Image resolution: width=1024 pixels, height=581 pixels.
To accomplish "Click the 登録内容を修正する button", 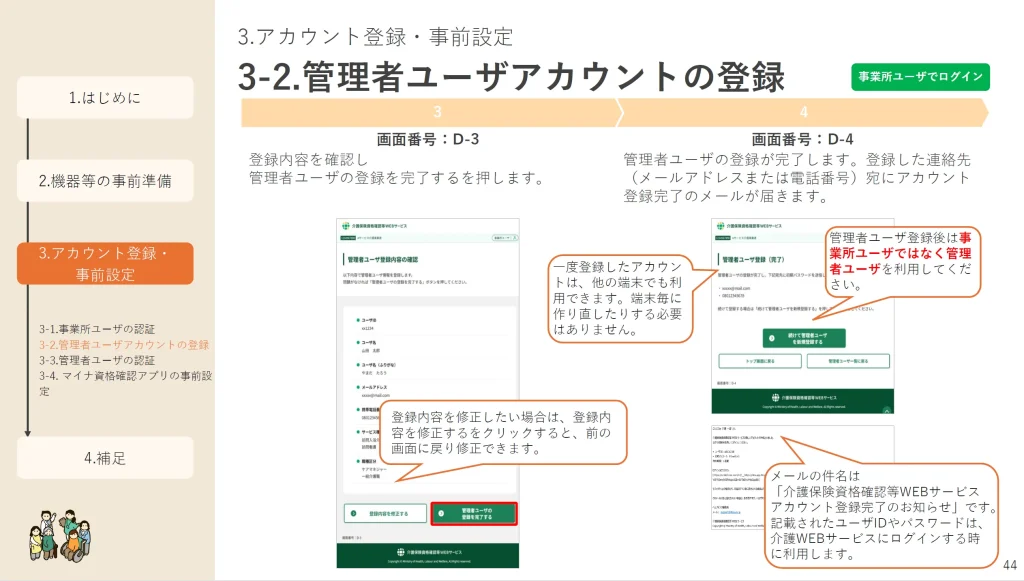I will pos(385,513).
